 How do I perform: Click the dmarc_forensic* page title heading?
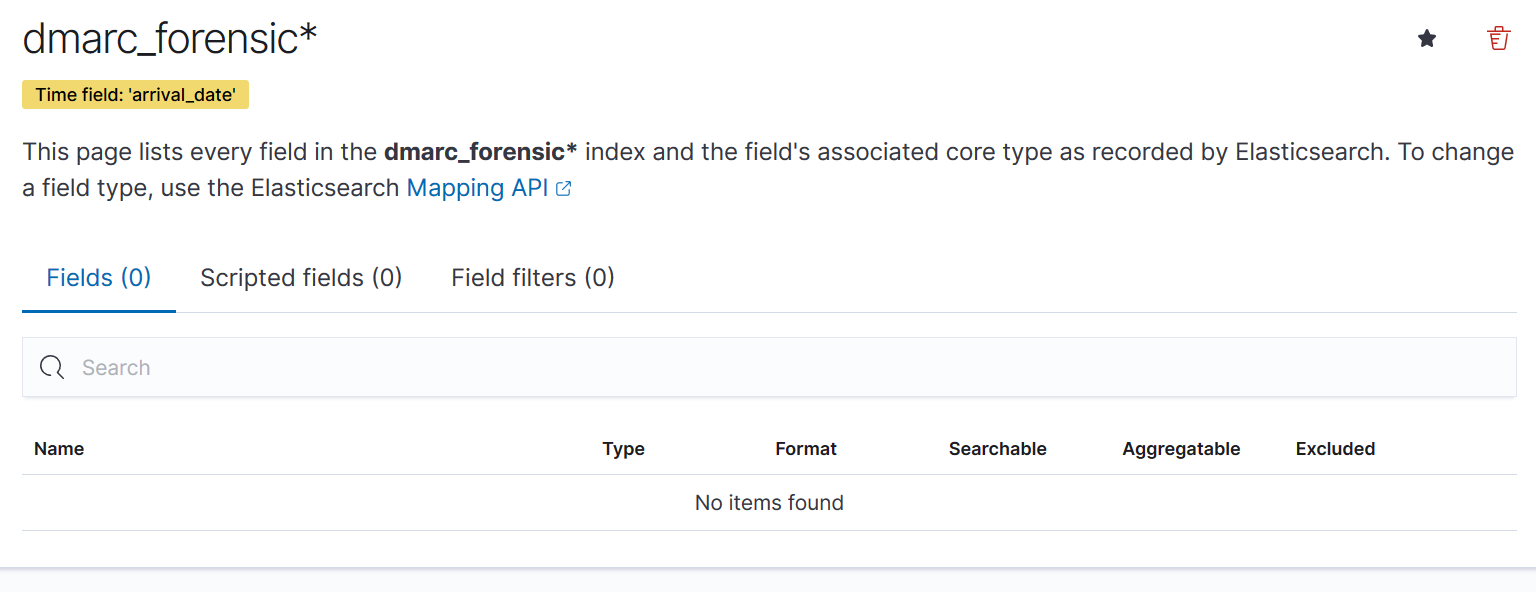170,40
